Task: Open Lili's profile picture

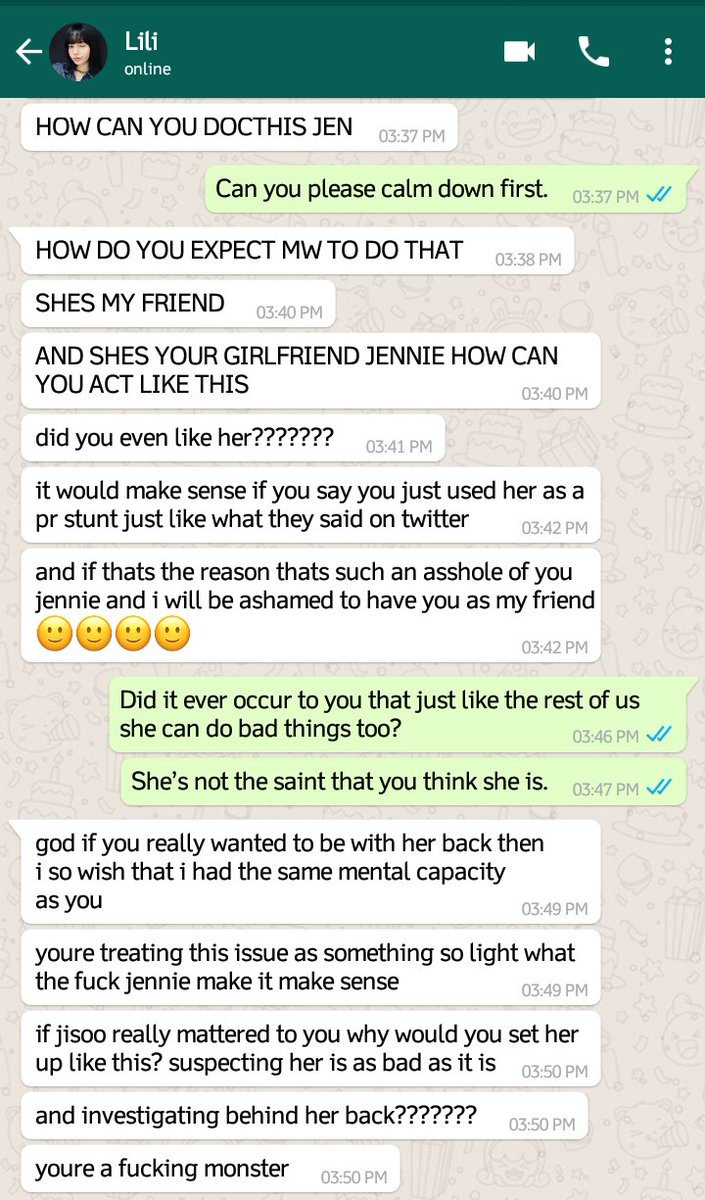Action: tap(78, 52)
